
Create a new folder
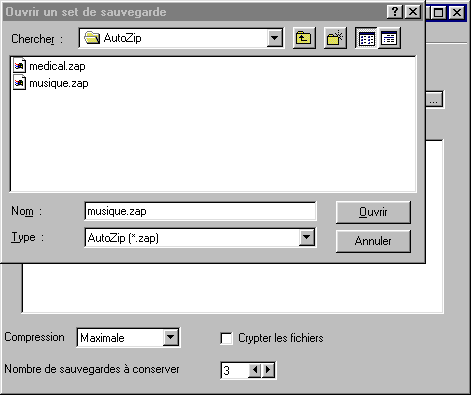coord(335,38)
